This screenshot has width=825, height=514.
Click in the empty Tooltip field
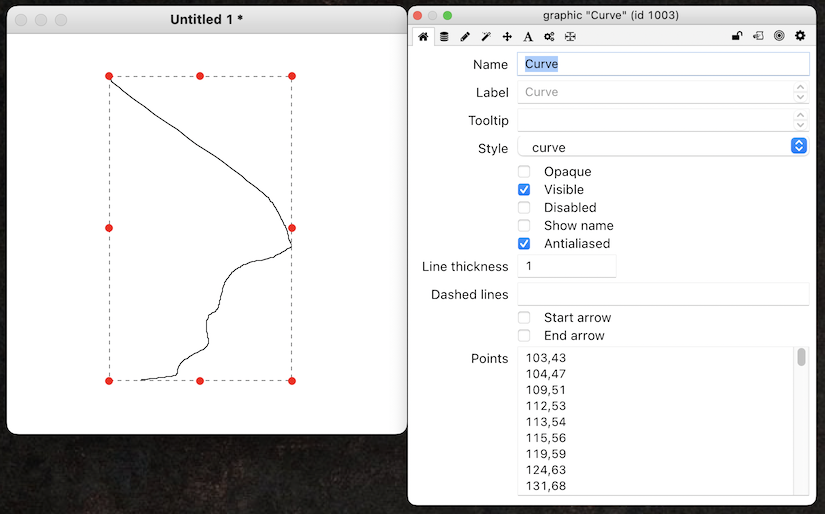point(655,120)
